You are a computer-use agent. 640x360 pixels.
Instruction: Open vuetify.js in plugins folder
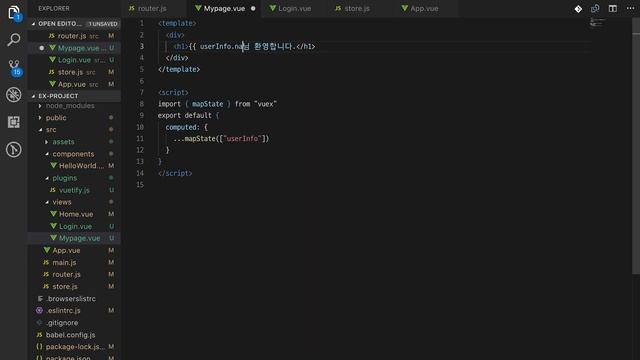[74, 190]
